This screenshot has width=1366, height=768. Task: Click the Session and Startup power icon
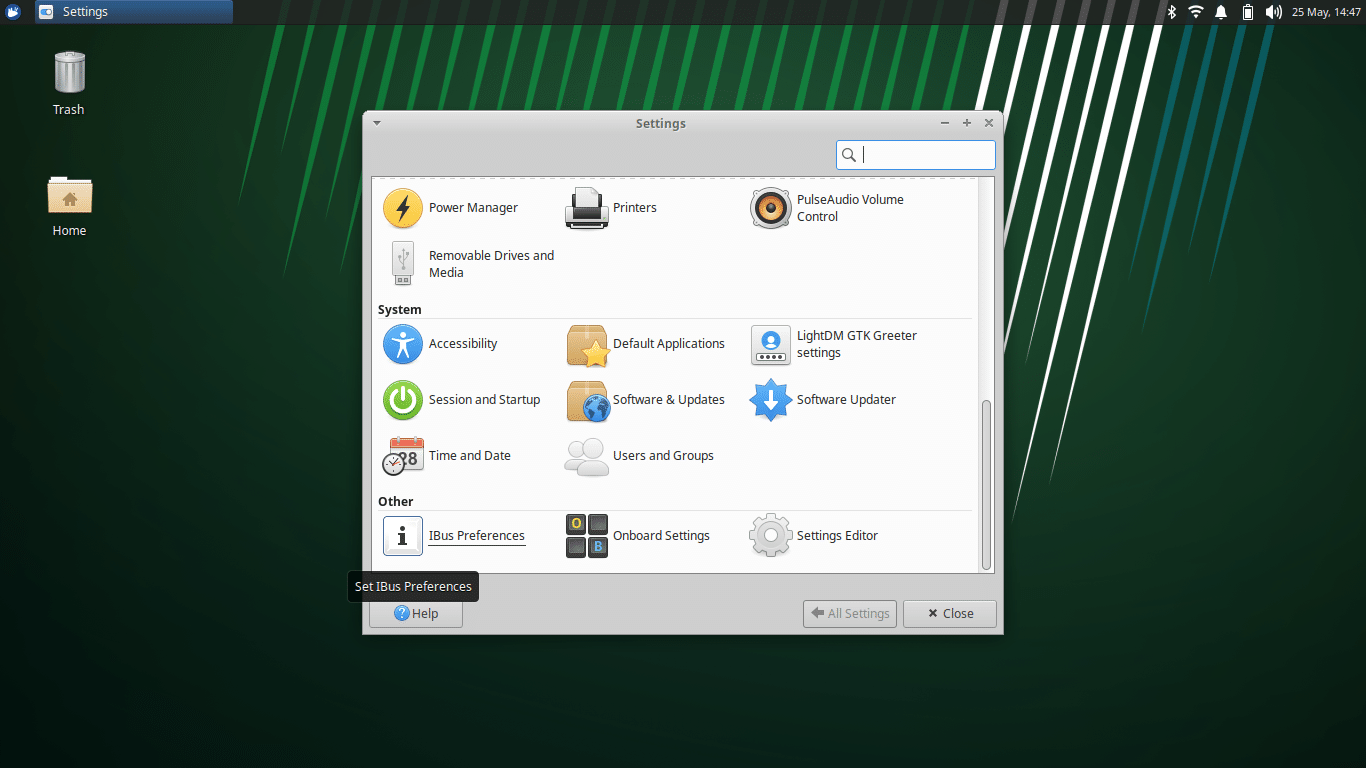pyautogui.click(x=403, y=400)
